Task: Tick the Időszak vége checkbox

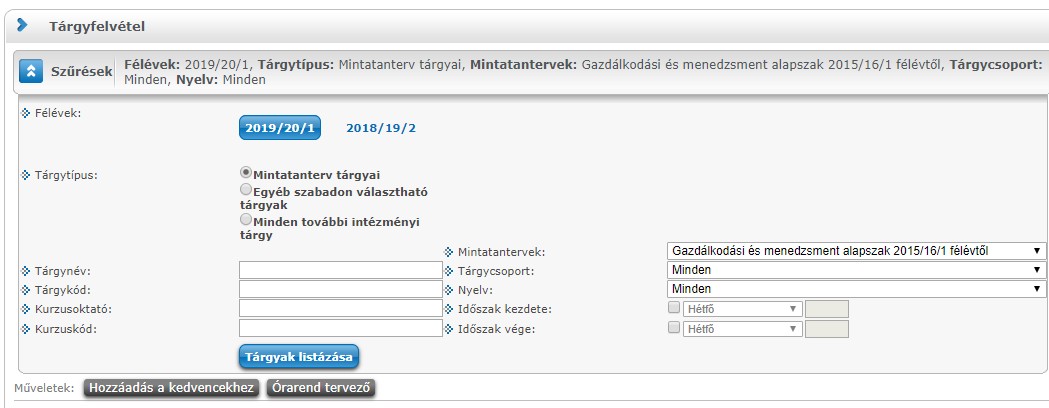Action: click(x=674, y=327)
